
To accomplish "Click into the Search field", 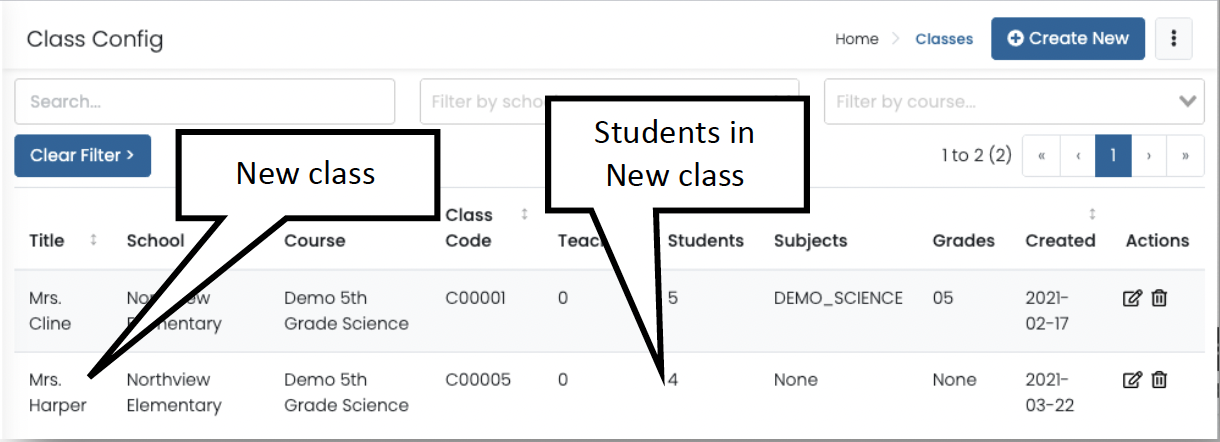I will coord(204,101).
